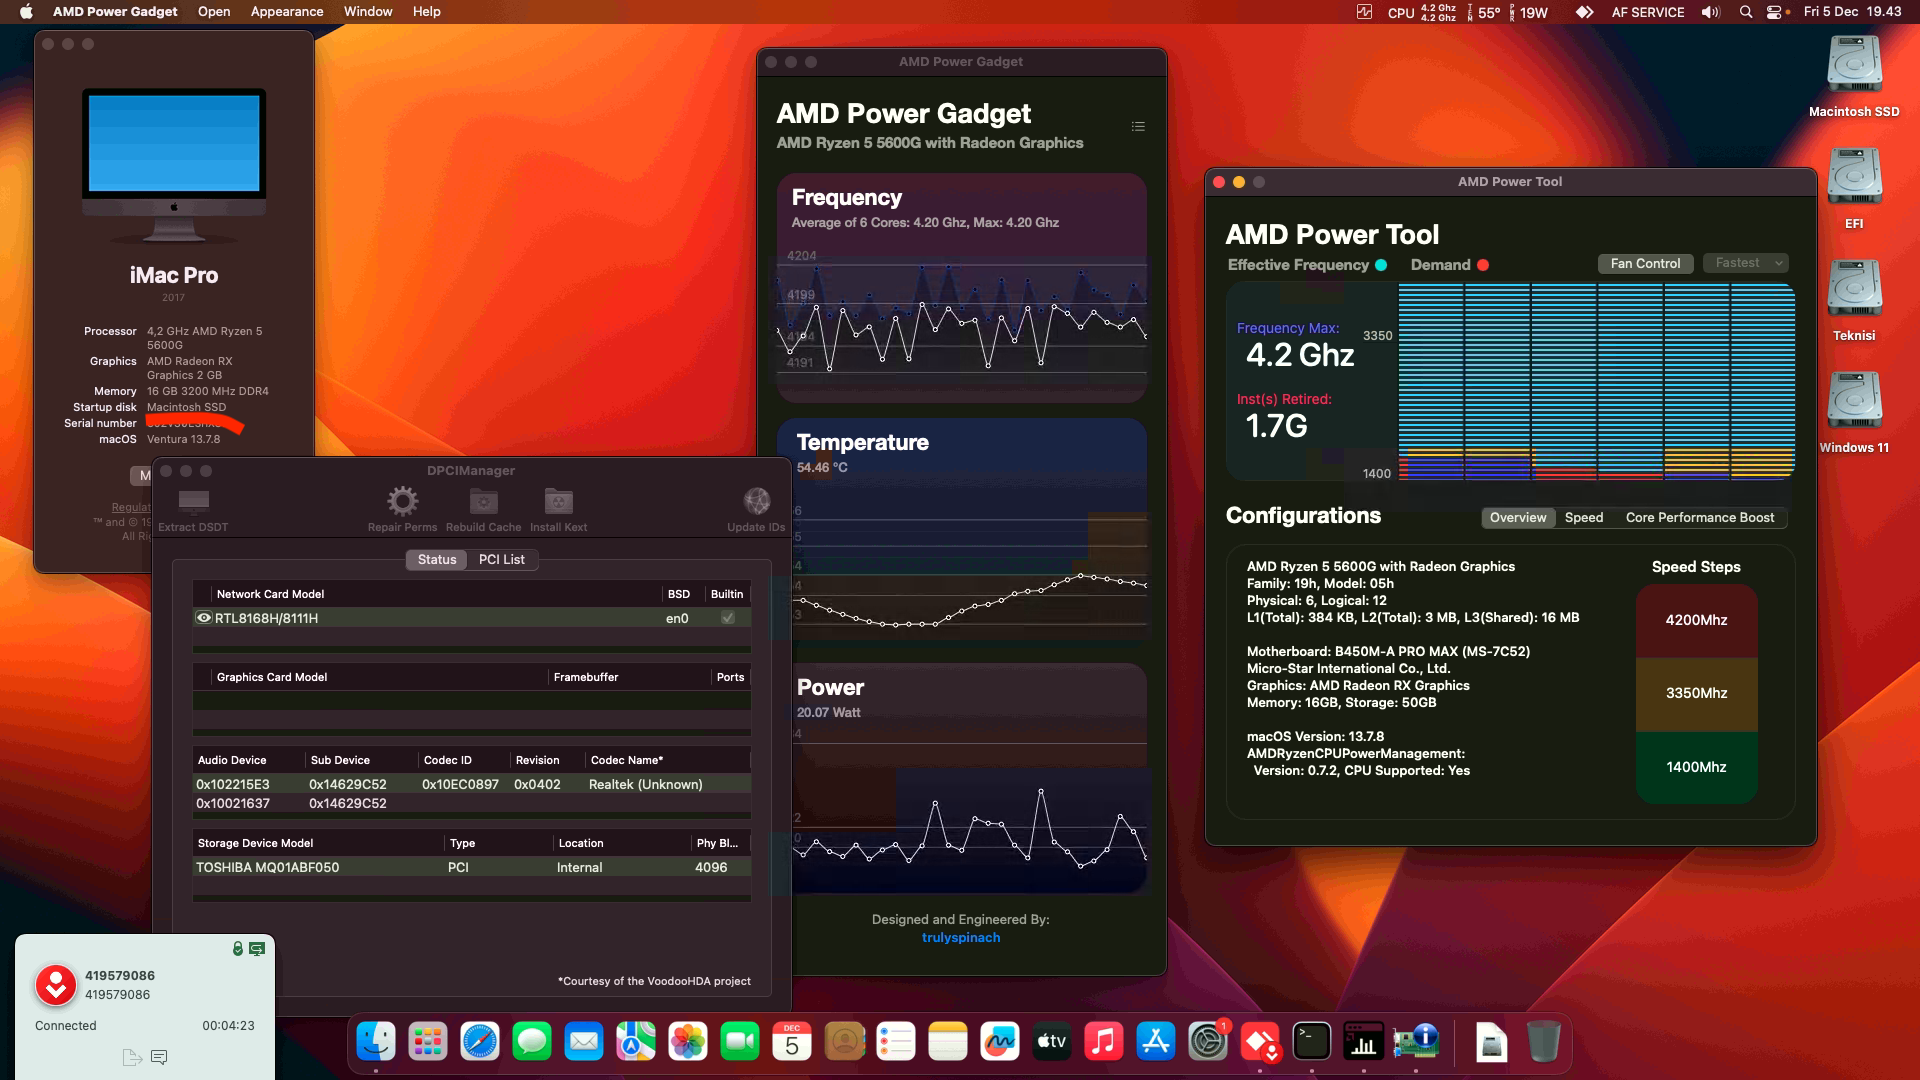Viewport: 1920px width, 1080px height.
Task: Toggle the Builtin checkbox for en0
Action: point(727,618)
